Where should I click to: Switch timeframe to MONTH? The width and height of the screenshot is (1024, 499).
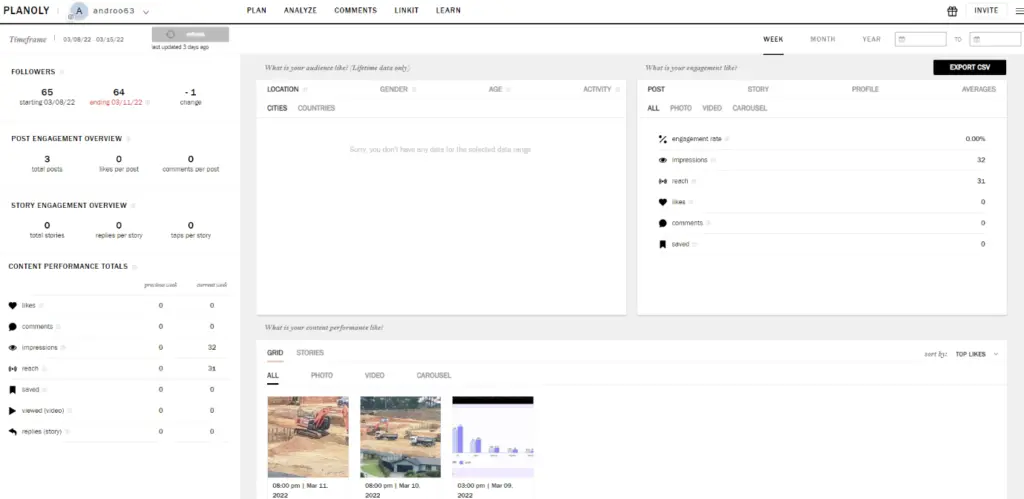tap(822, 39)
